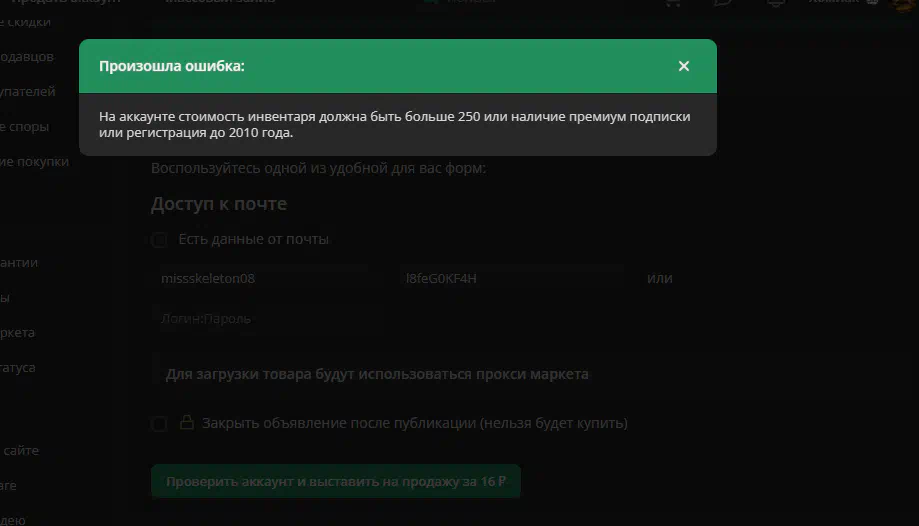This screenshot has width=919, height=526.
Task: Focus the password field 'l8feG0KF4H'
Action: [x=514, y=279]
